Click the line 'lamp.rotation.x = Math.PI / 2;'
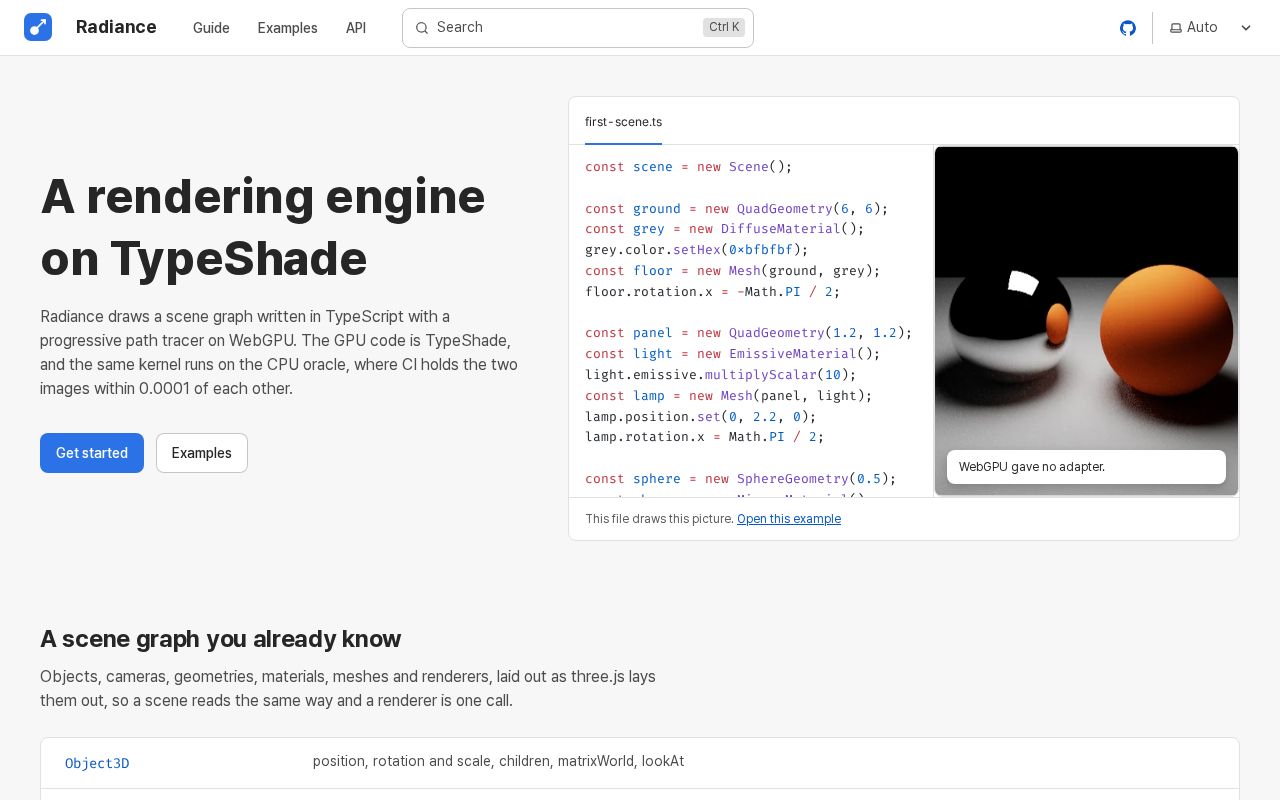Viewport: 1280px width, 800px height. (x=705, y=437)
